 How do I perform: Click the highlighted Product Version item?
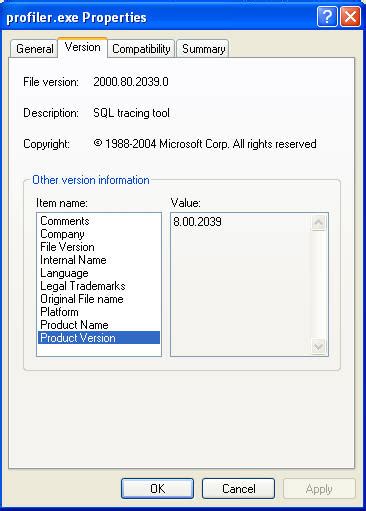99,338
